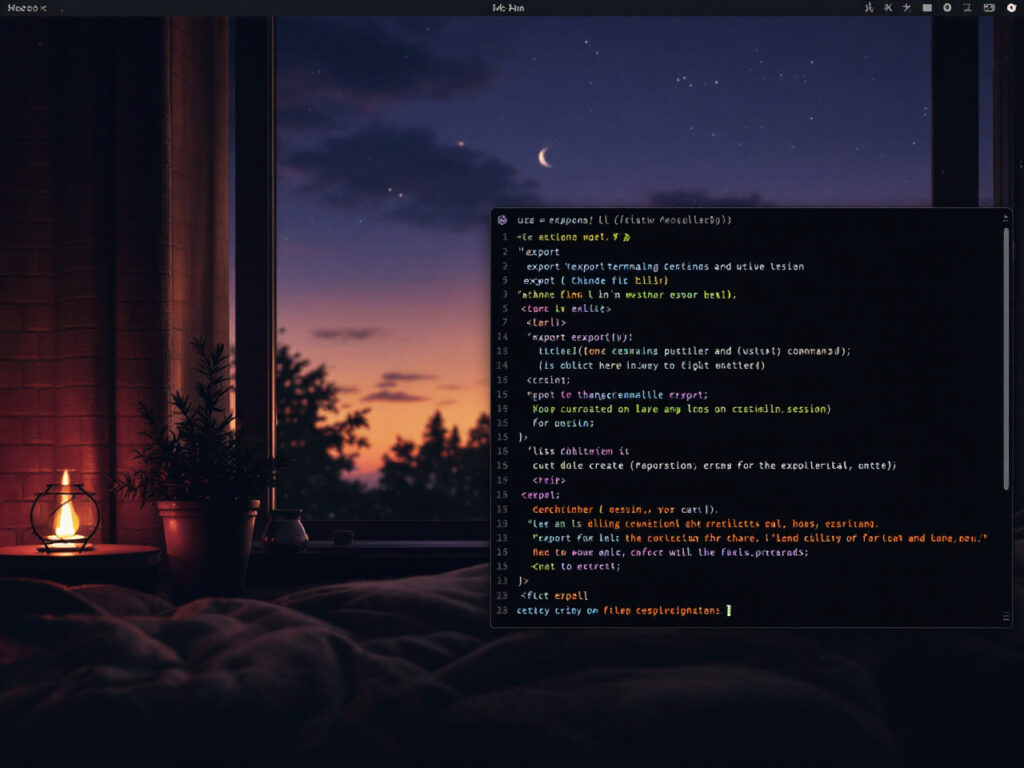Click the rightmost white round icon in top bar

(1011, 8)
